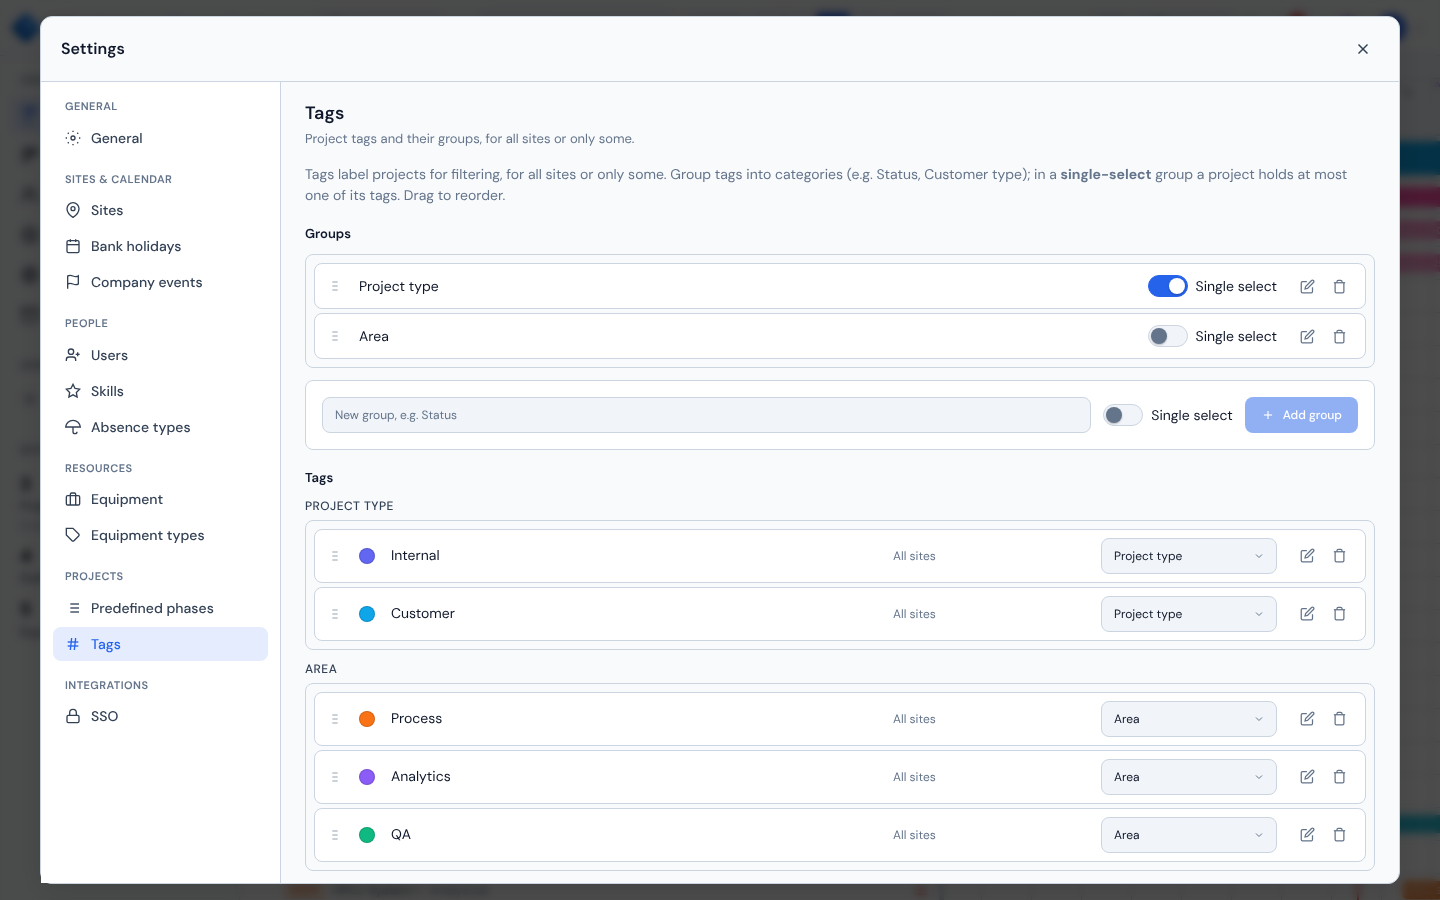Delete the Process tag

point(1339,719)
